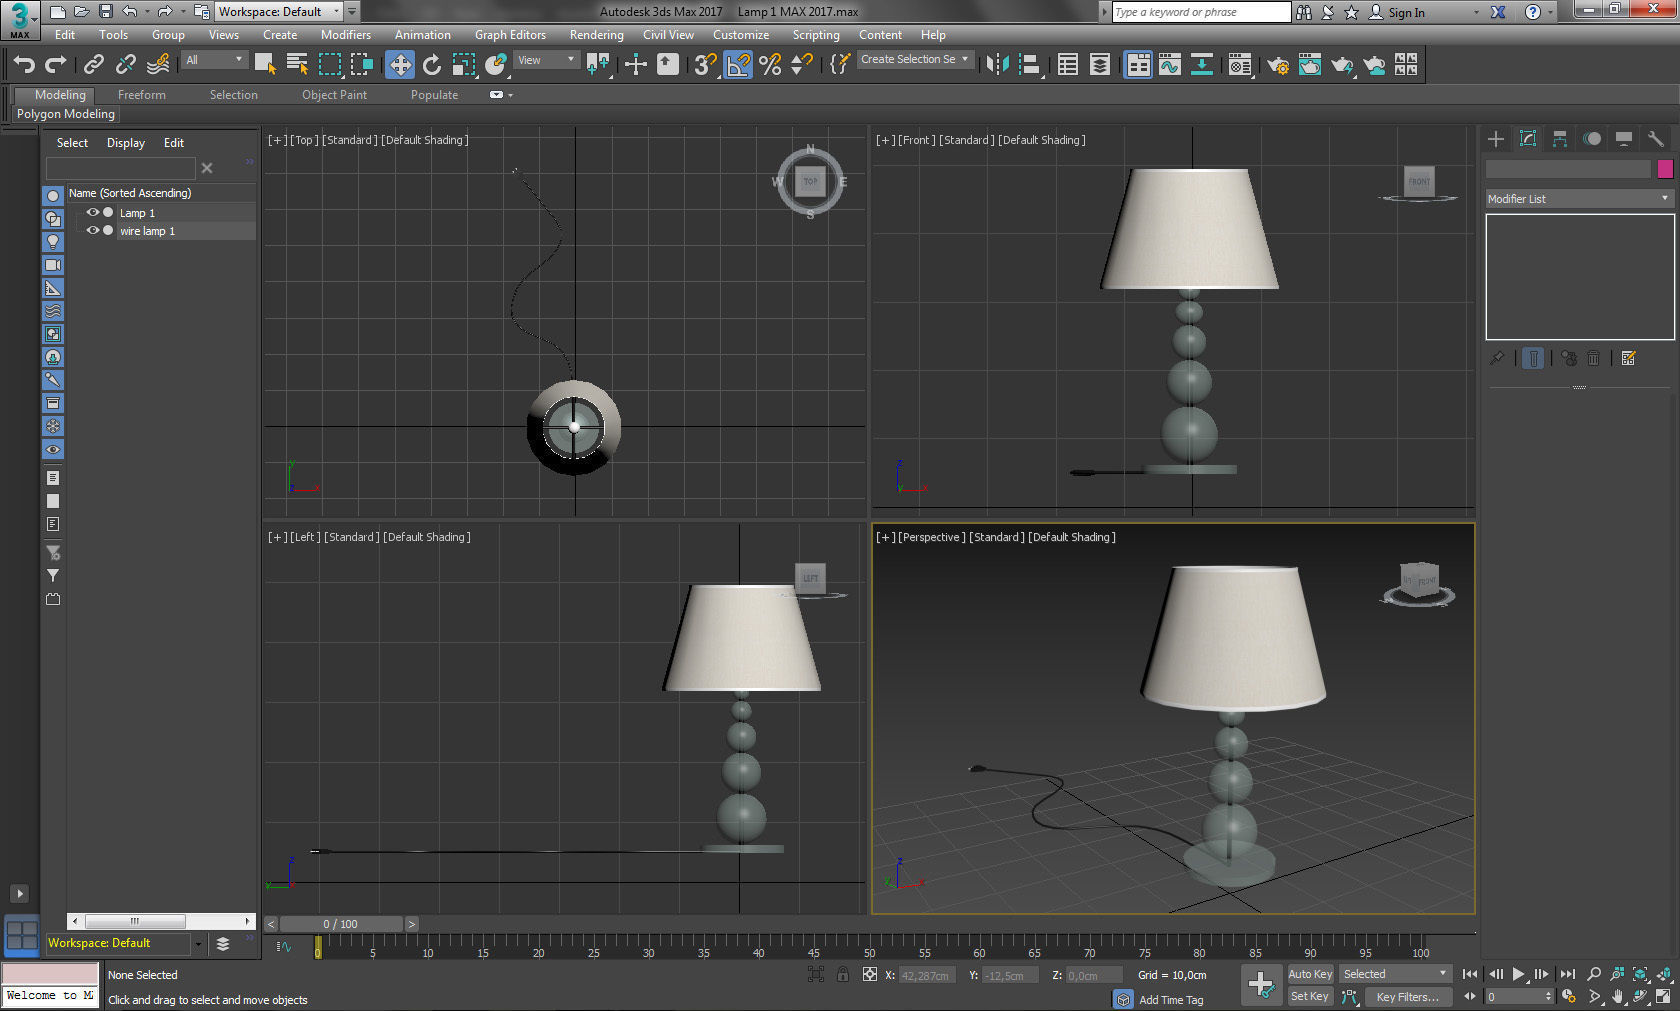Click the Rectangular Selection Region tool
1680x1011 pixels.
pyautogui.click(x=330, y=65)
